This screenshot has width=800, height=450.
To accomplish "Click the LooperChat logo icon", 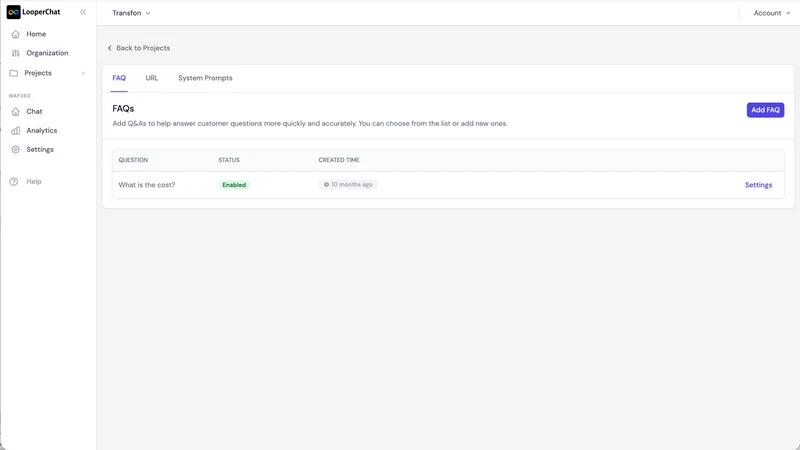I will coord(13,12).
